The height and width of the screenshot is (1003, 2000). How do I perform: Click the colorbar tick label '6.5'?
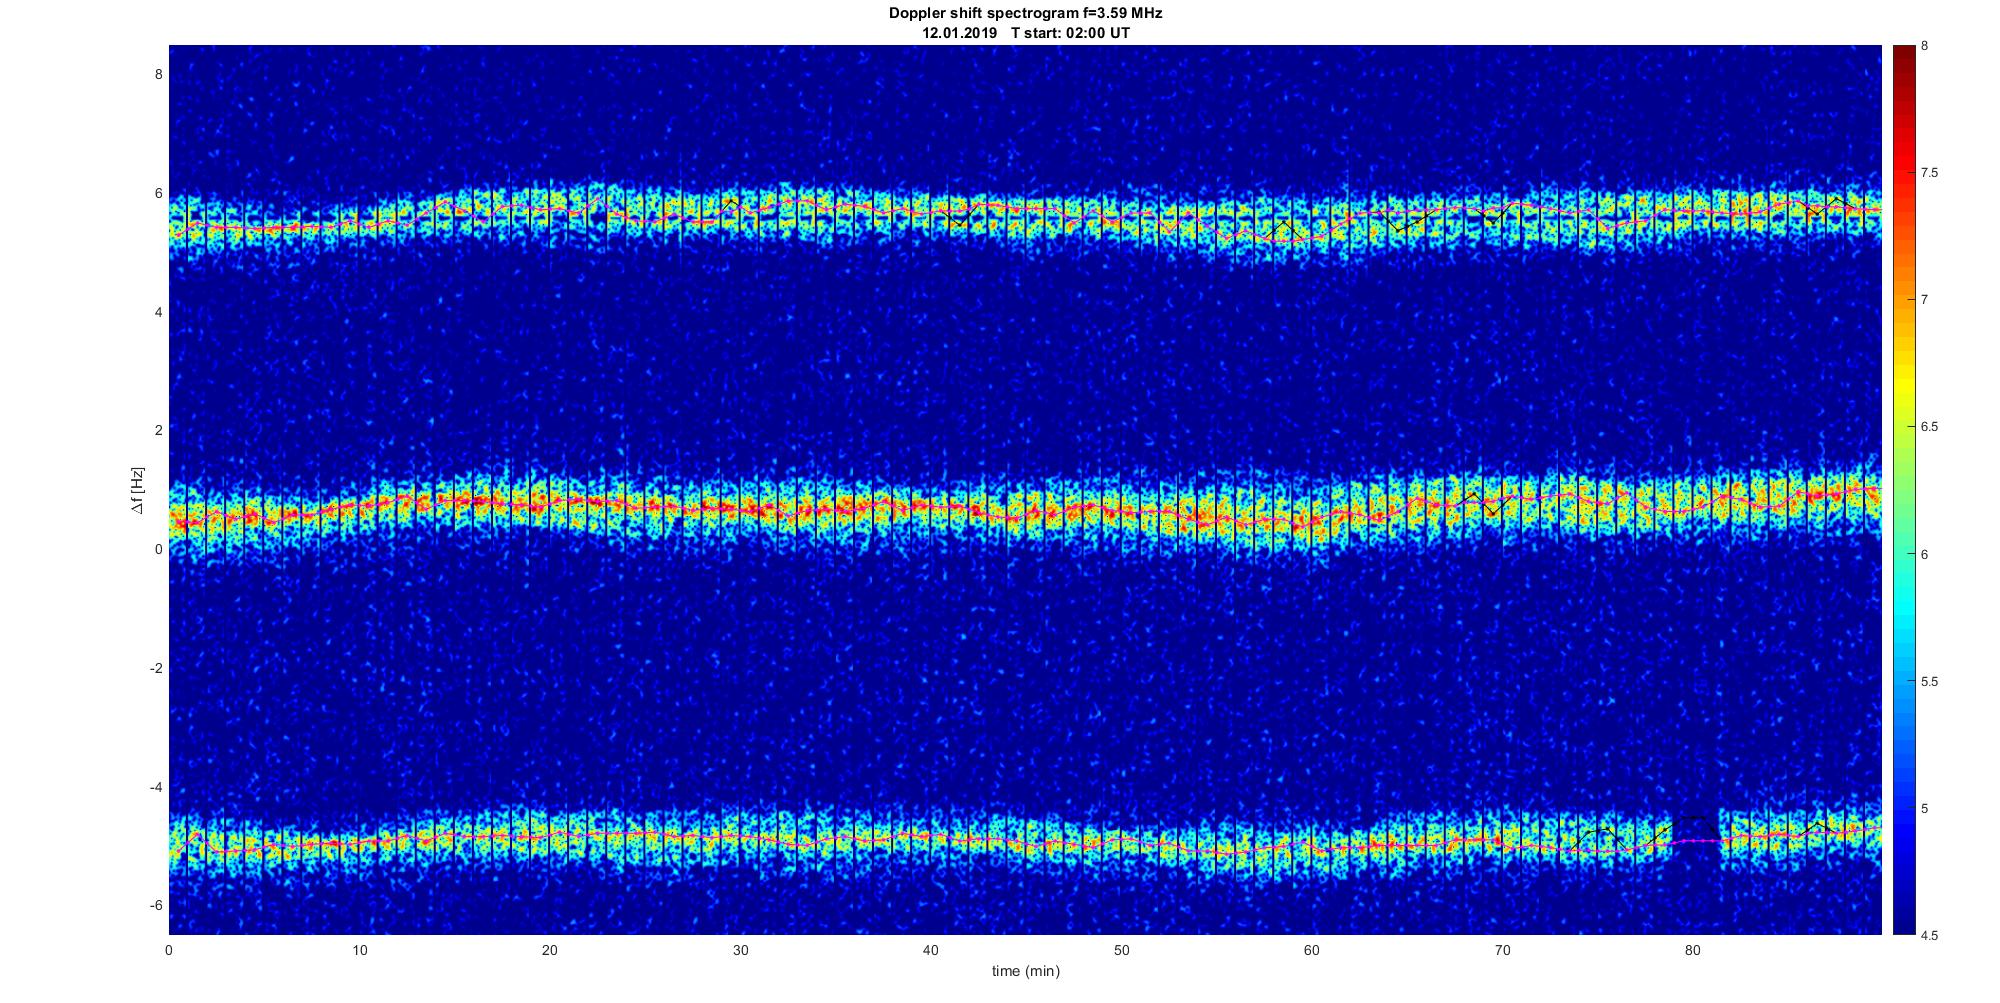coord(1929,427)
